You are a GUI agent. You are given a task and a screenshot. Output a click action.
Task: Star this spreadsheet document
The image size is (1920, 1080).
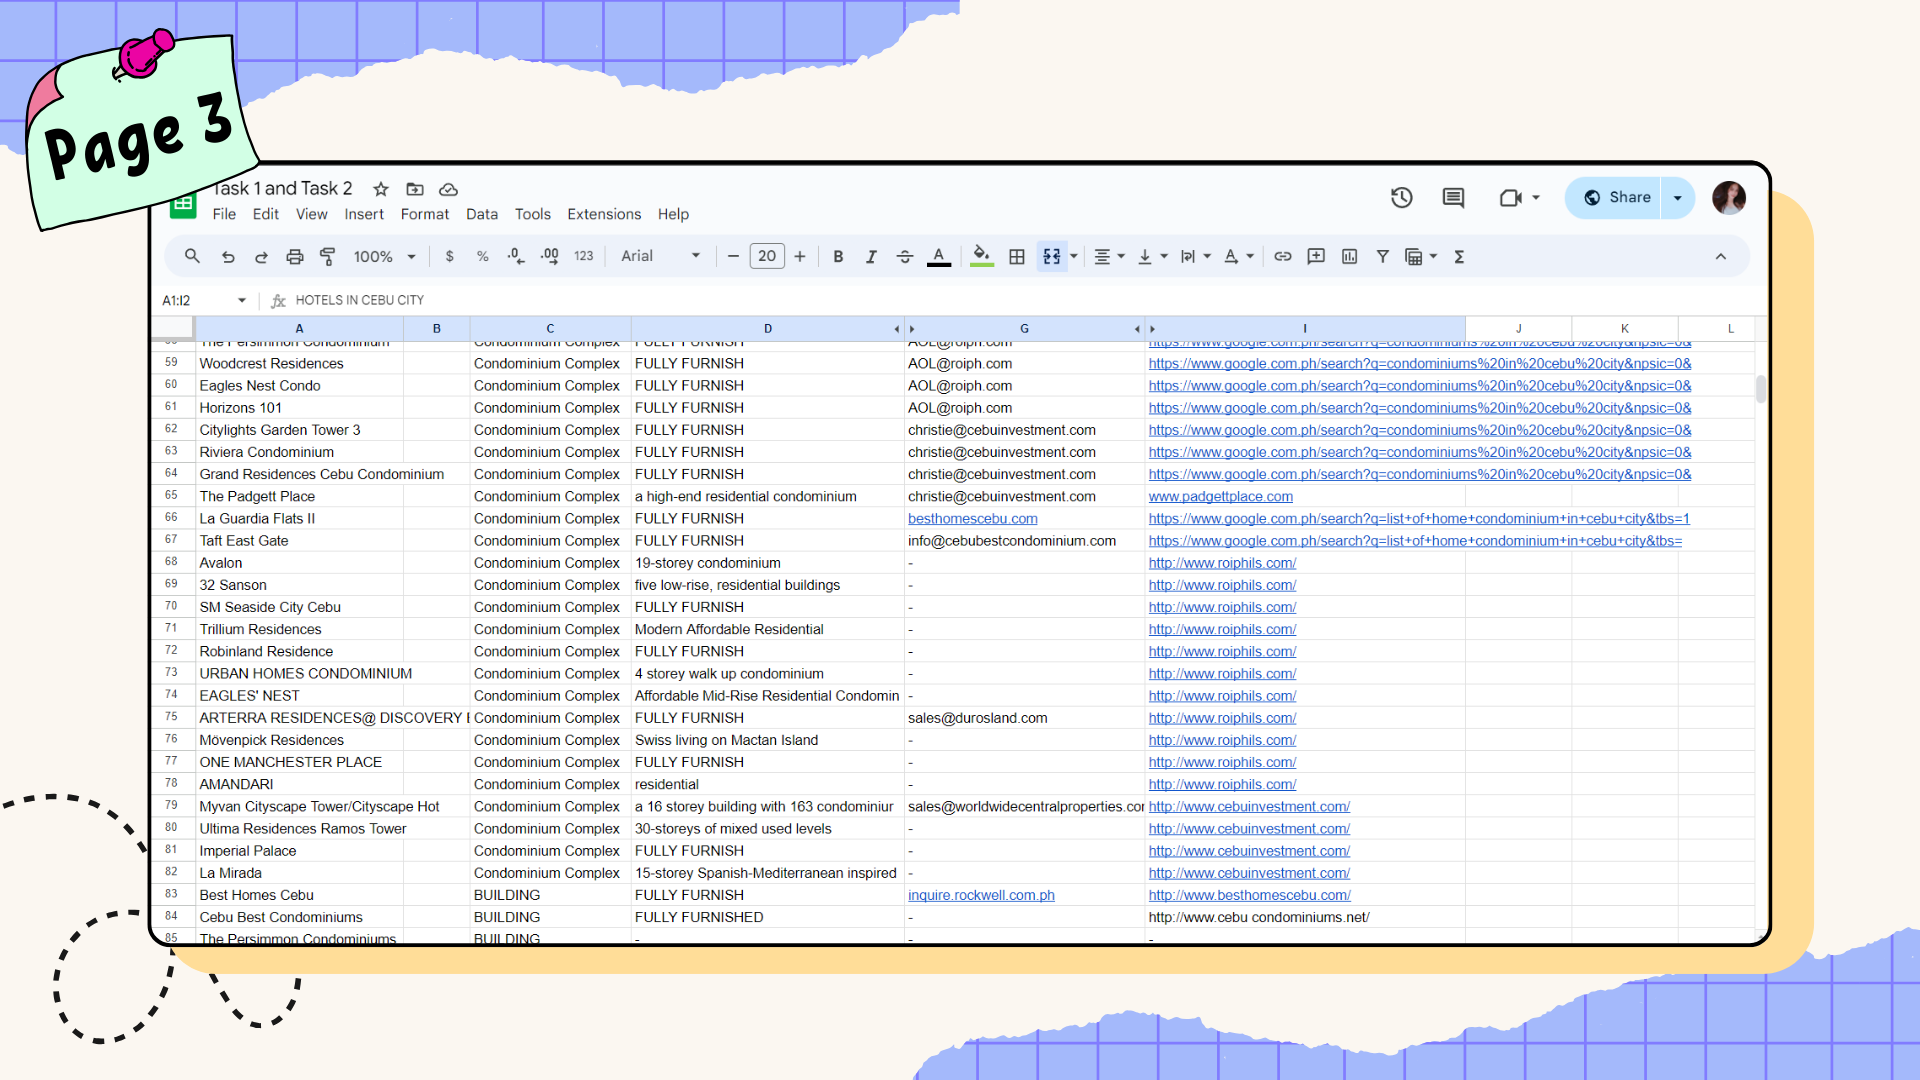point(381,189)
